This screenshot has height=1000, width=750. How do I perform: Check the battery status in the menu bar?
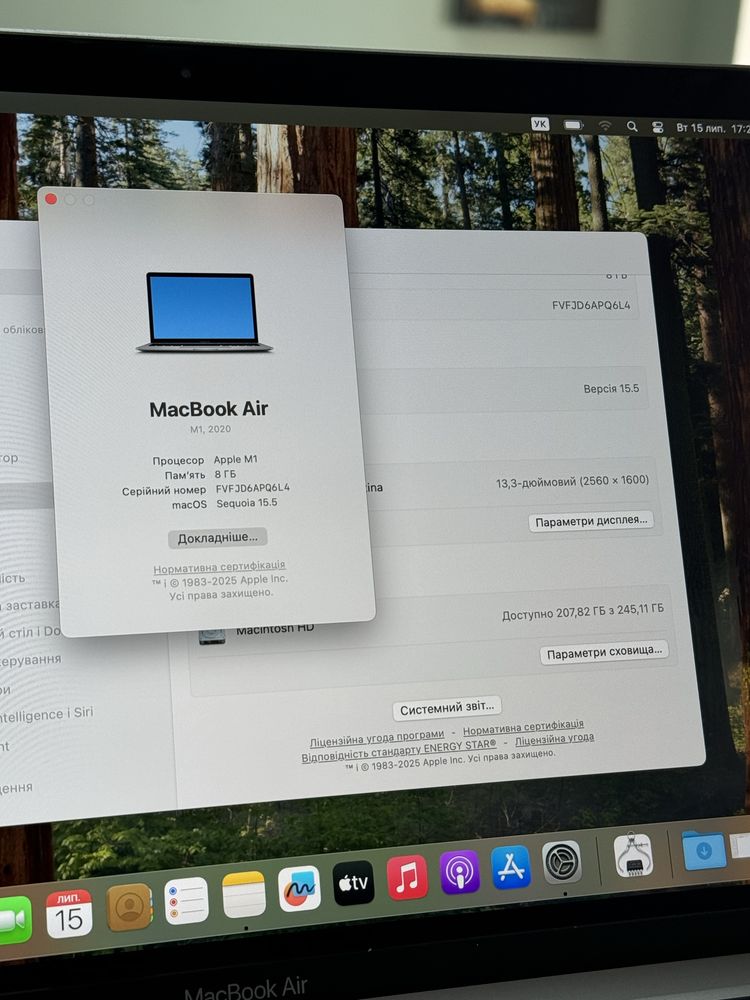[x=573, y=125]
